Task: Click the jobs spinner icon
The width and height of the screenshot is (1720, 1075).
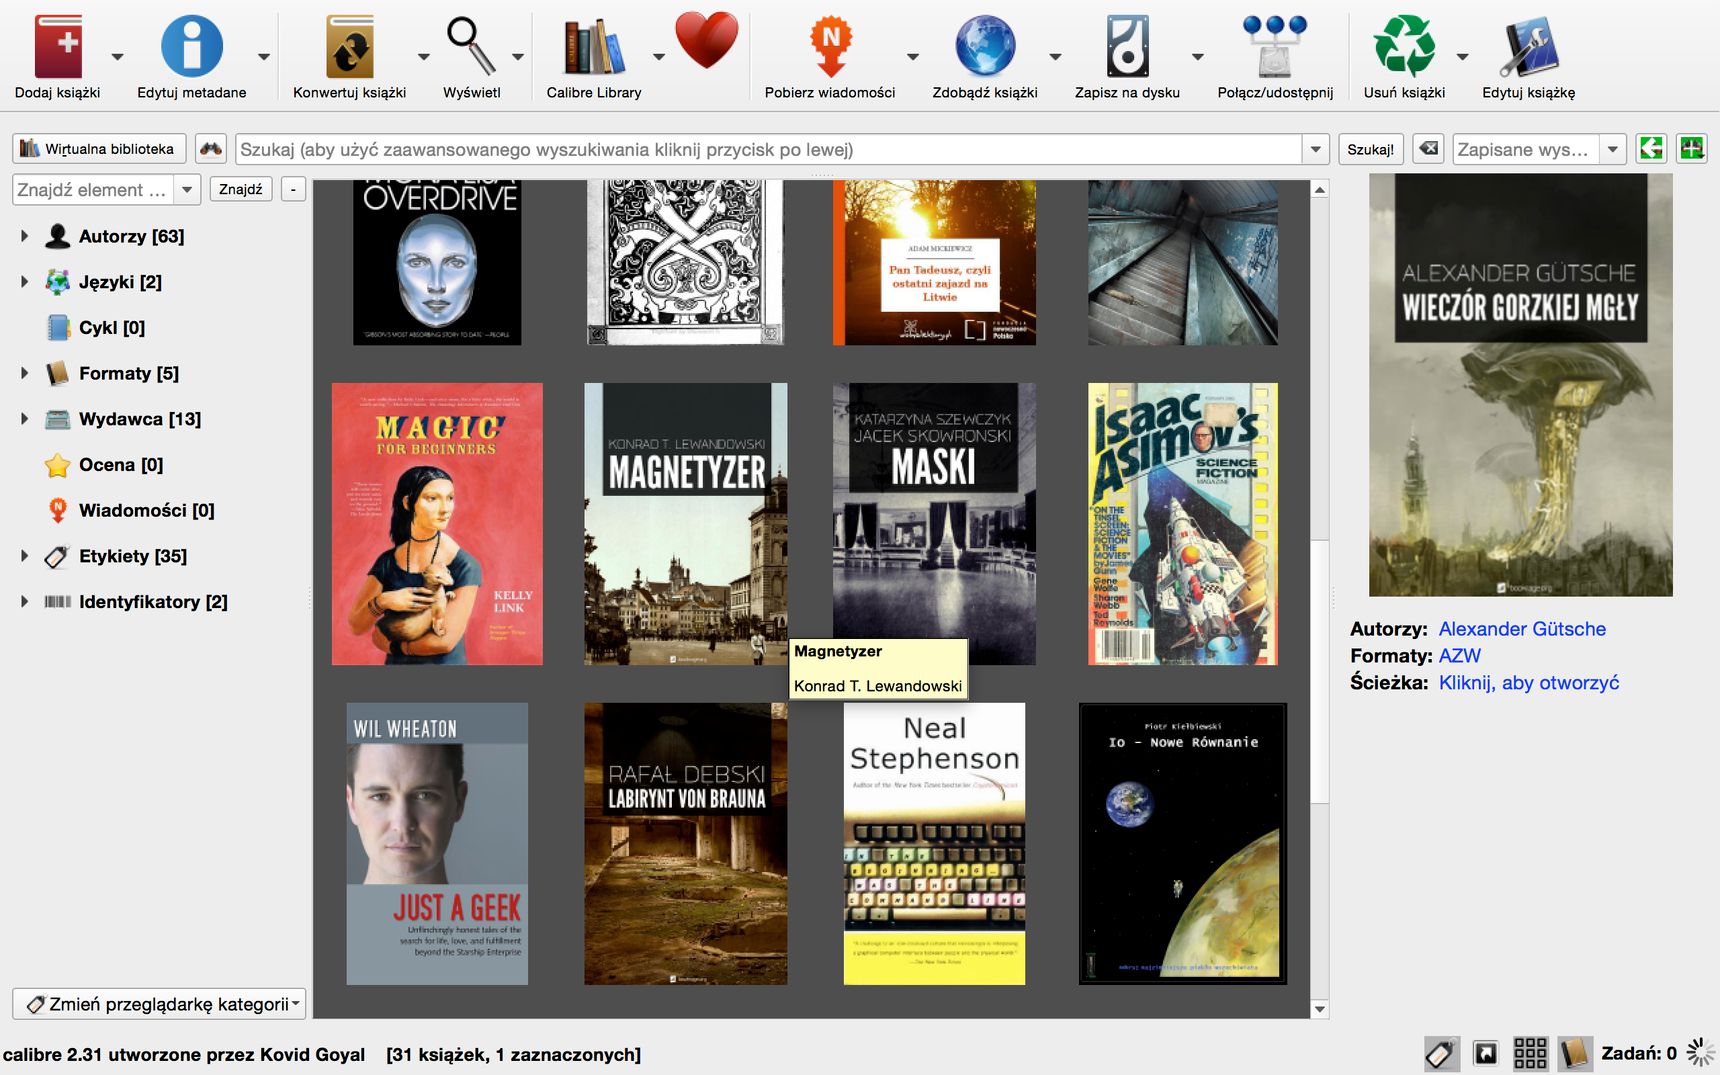Action: tap(1700, 1052)
